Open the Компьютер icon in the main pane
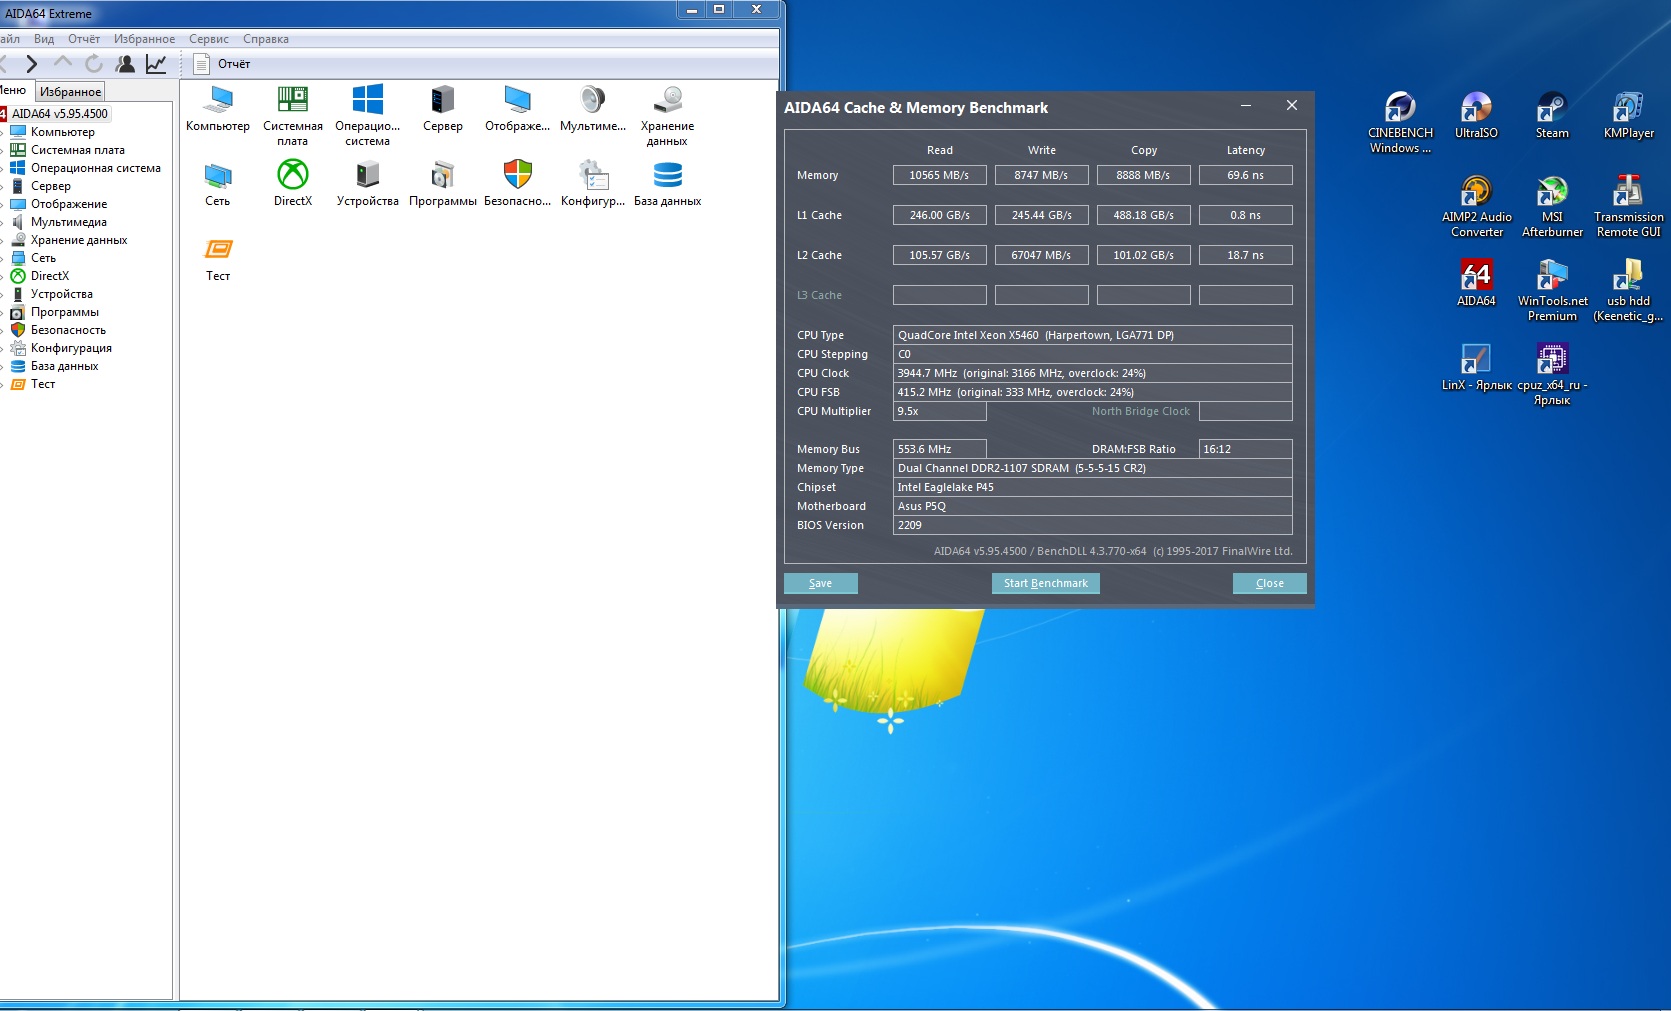Screen dimensions: 1671x1011 (x=218, y=108)
